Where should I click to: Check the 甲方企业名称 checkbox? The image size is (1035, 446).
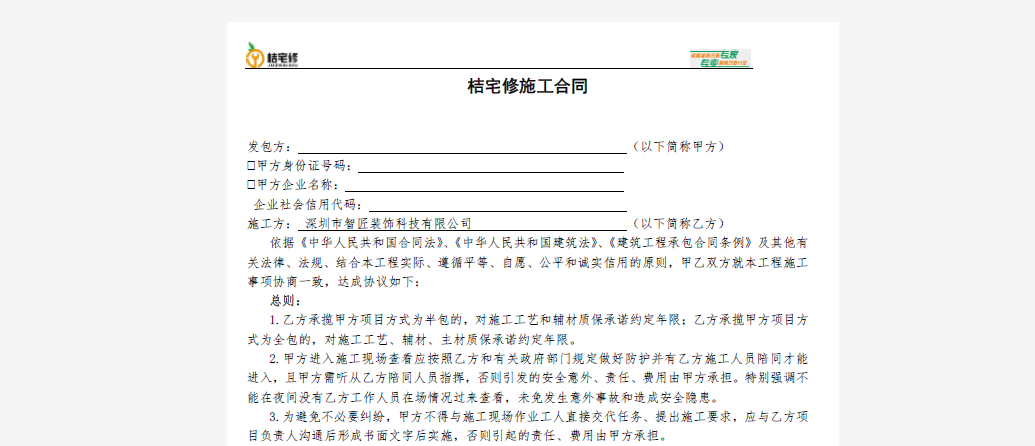pyautogui.click(x=251, y=185)
